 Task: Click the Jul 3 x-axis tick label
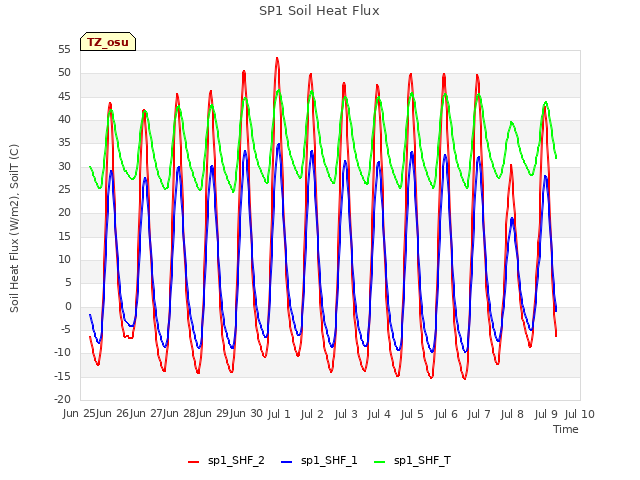coord(346,414)
